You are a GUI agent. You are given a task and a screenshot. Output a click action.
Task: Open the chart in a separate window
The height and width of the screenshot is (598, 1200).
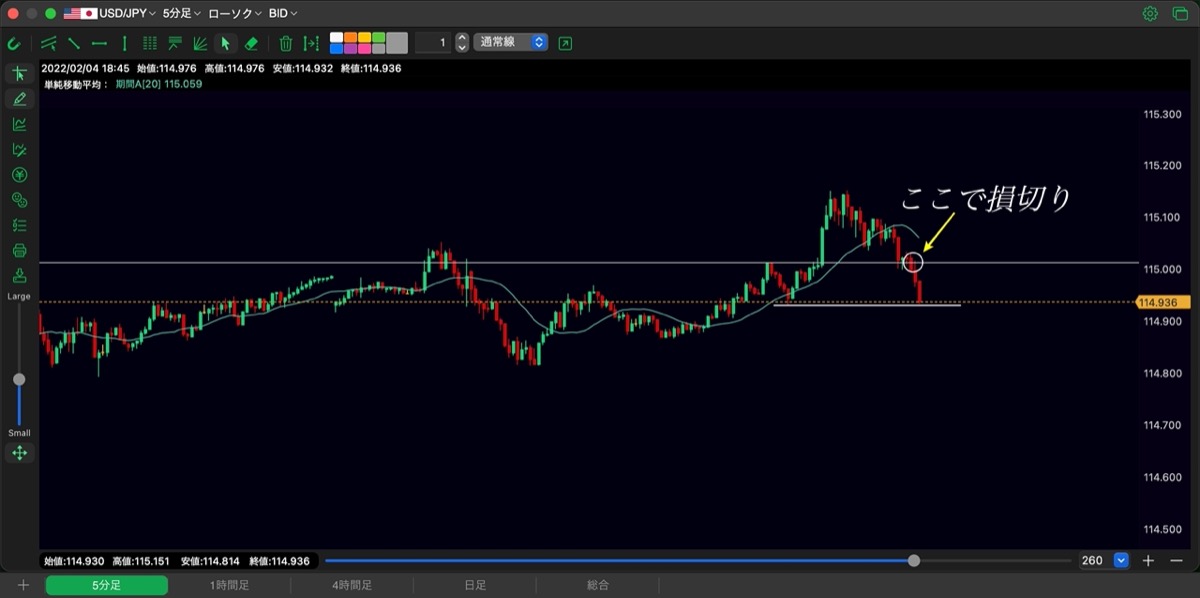coord(566,43)
